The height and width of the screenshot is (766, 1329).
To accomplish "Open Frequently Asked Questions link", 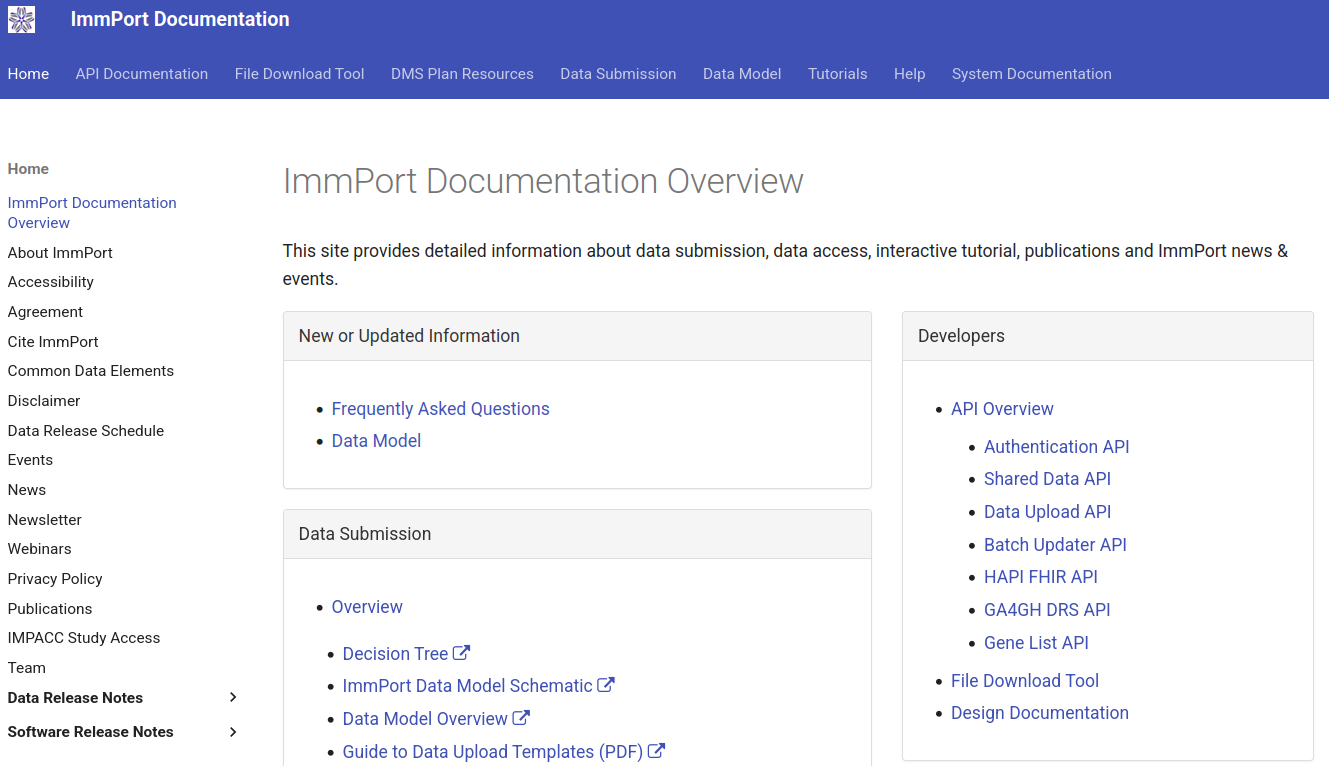I will 441,409.
